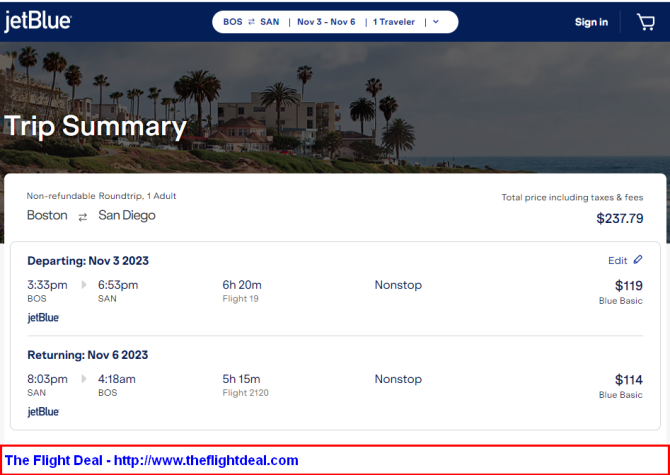Click the Edit link for the trip
Viewport: 670px width, 475px height.
pos(617,261)
